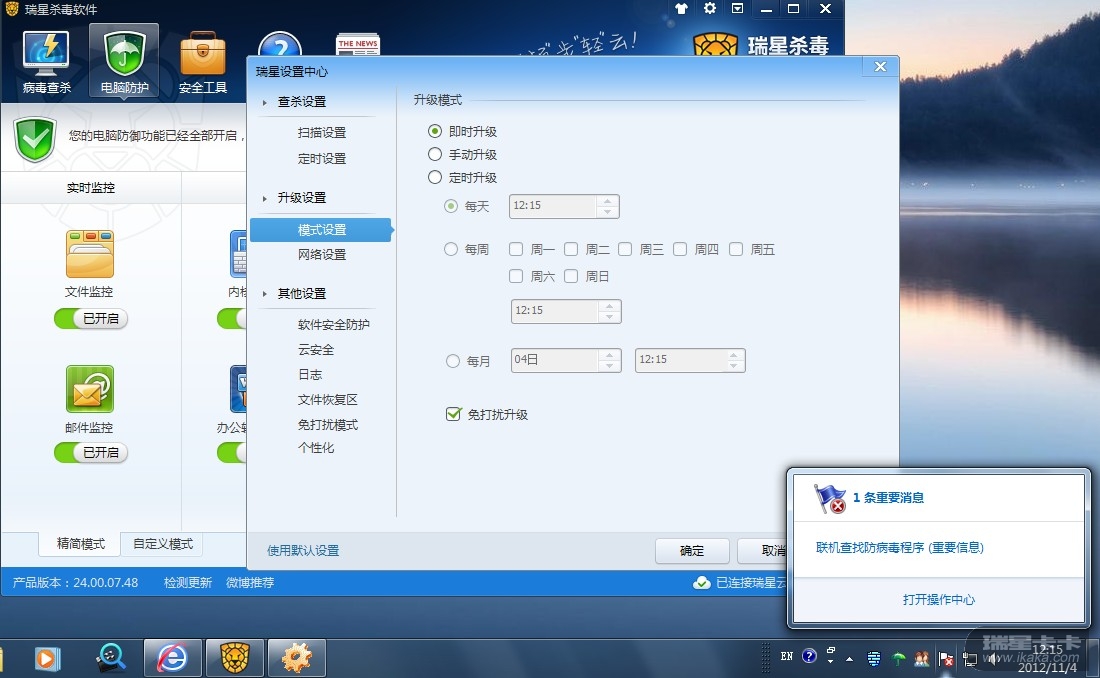Click the volume speaker tray icon
The height and width of the screenshot is (678, 1100).
click(993, 658)
